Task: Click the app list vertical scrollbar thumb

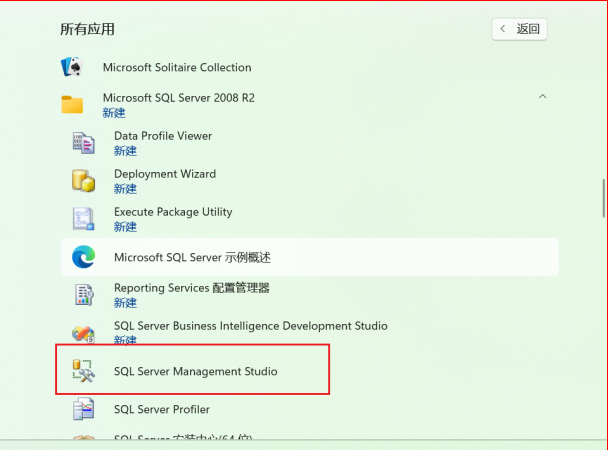Action: pos(603,198)
